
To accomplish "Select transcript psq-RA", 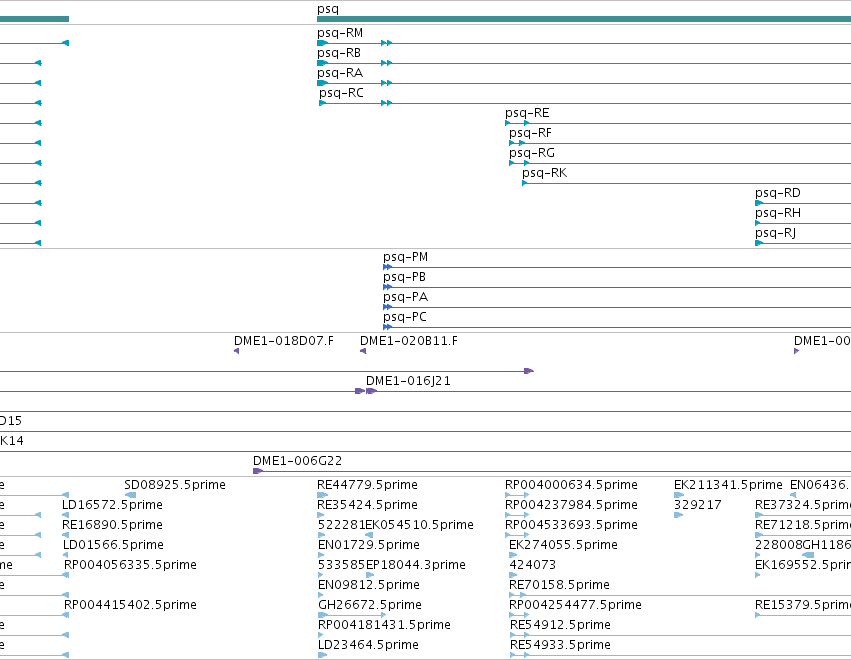I will click(x=340, y=73).
